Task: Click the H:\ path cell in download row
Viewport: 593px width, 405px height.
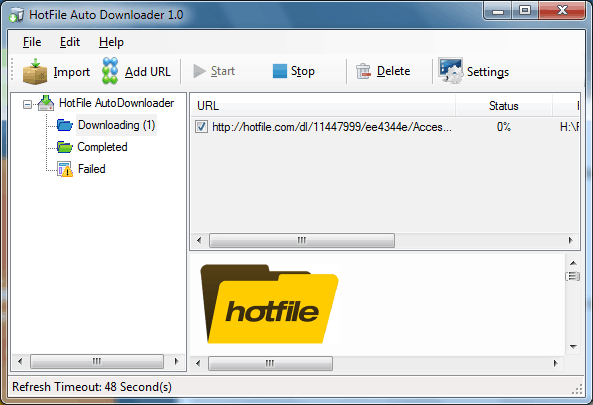Action: click(569, 127)
